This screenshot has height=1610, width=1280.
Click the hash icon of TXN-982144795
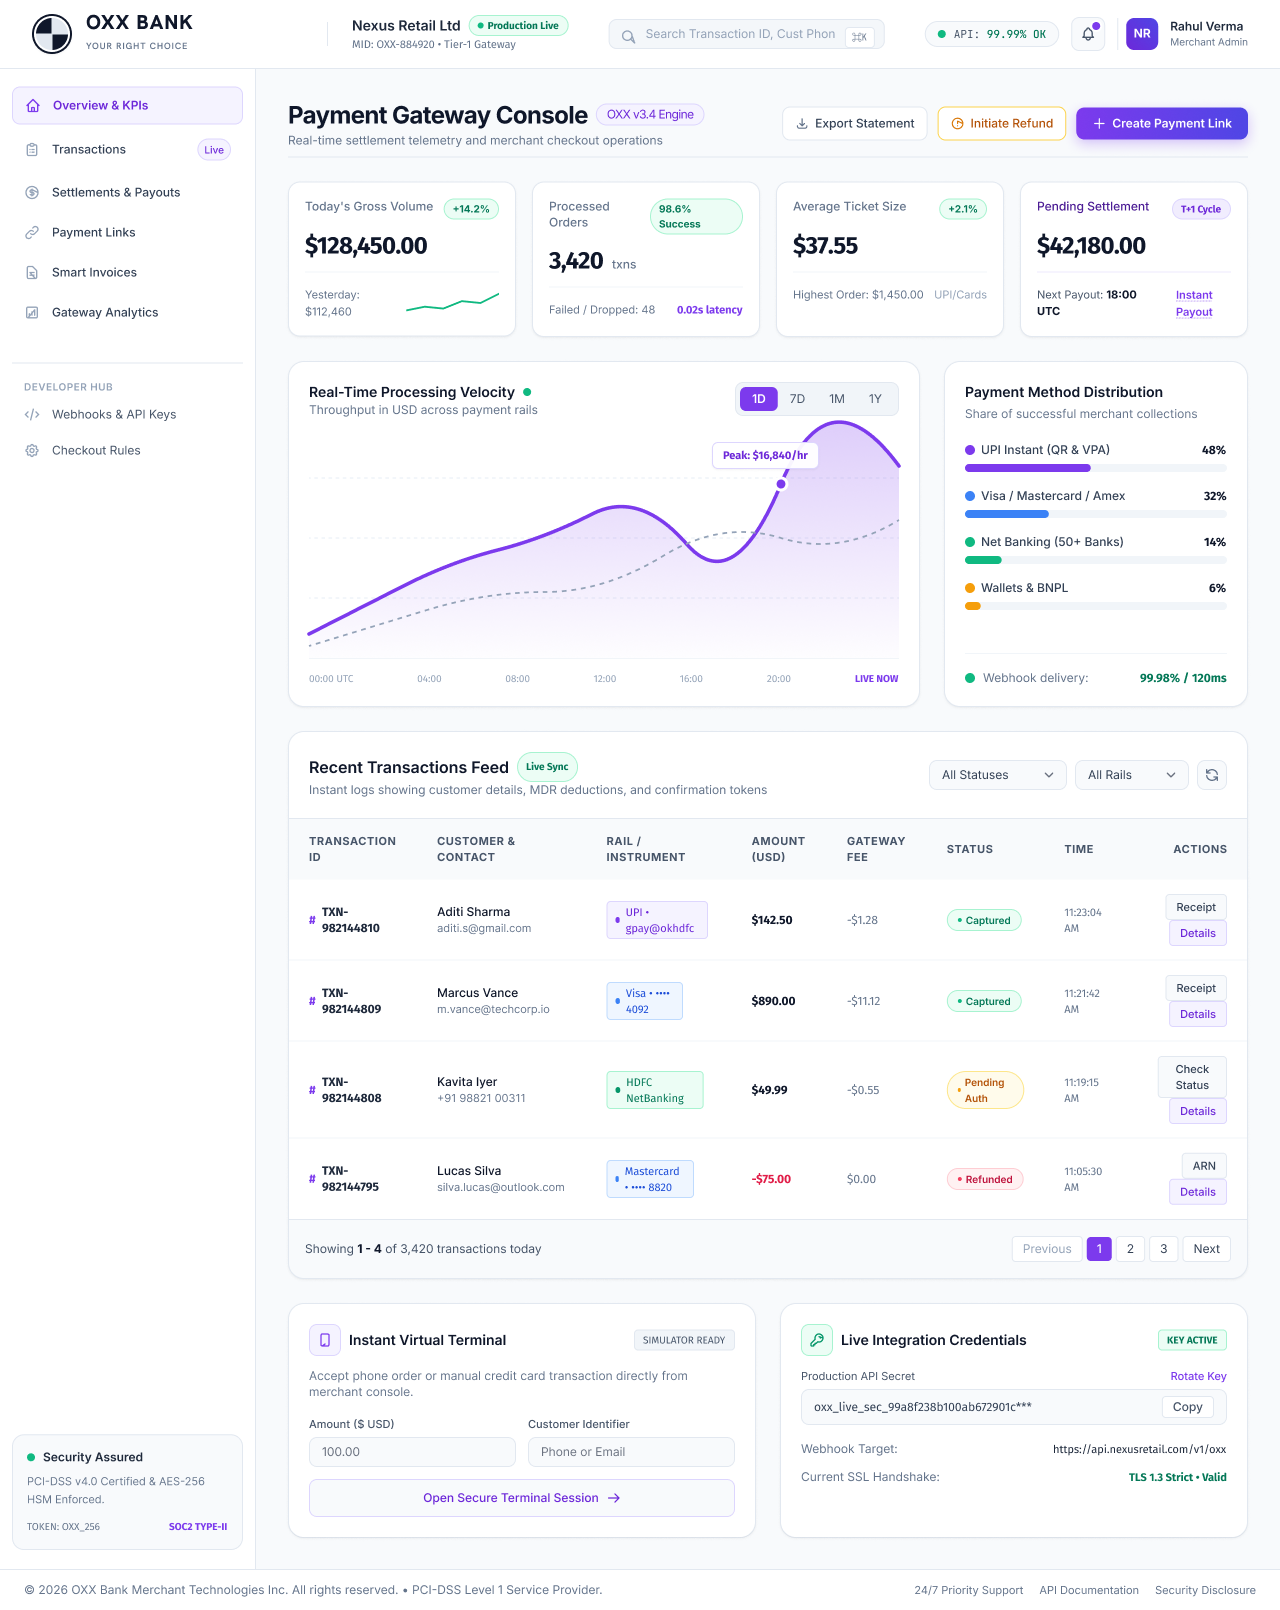[312, 1179]
